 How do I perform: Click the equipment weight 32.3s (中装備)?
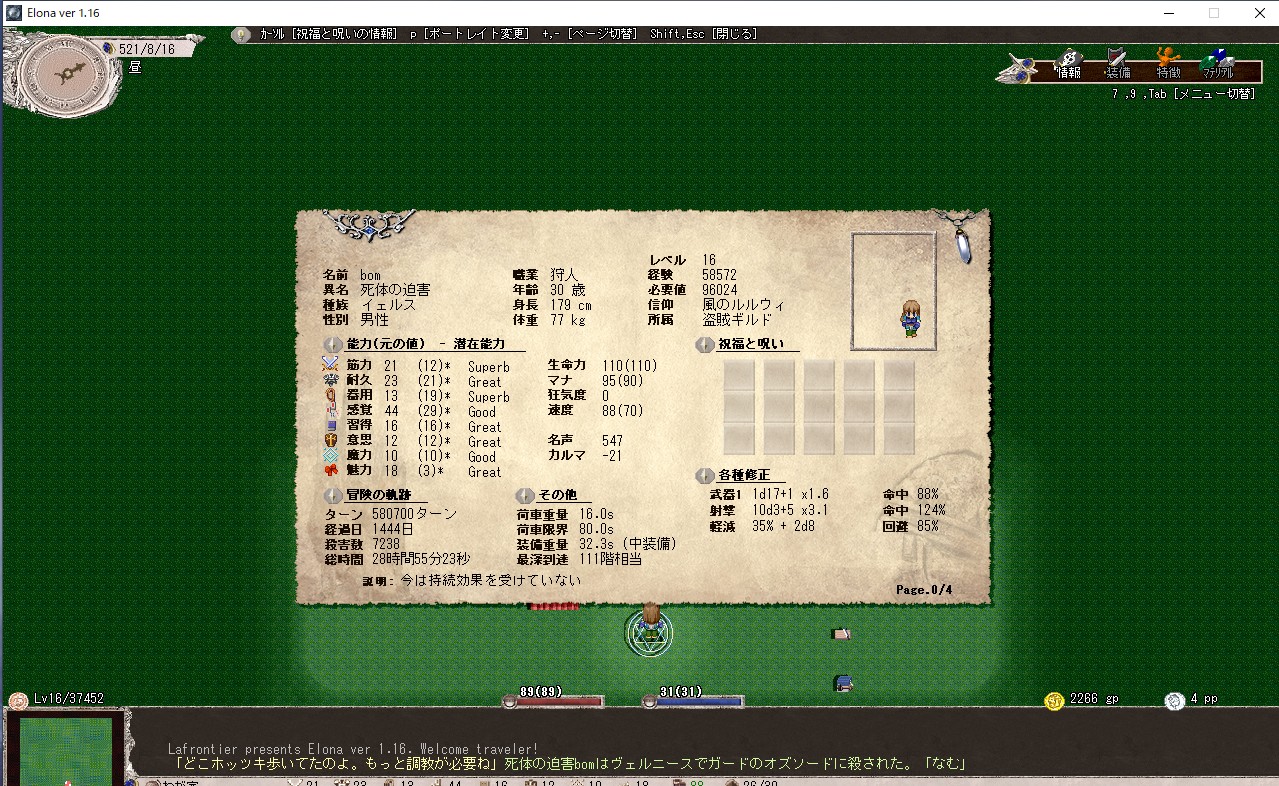628,544
